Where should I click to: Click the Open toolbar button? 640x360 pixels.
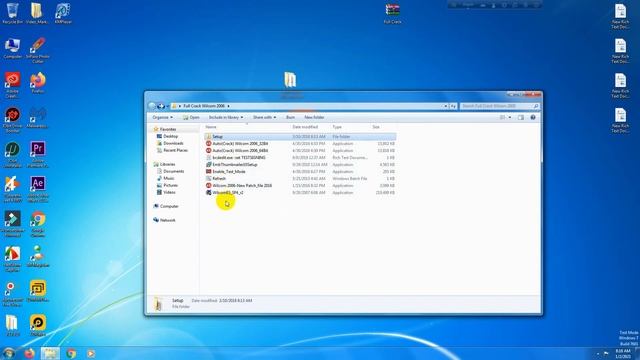coord(191,118)
